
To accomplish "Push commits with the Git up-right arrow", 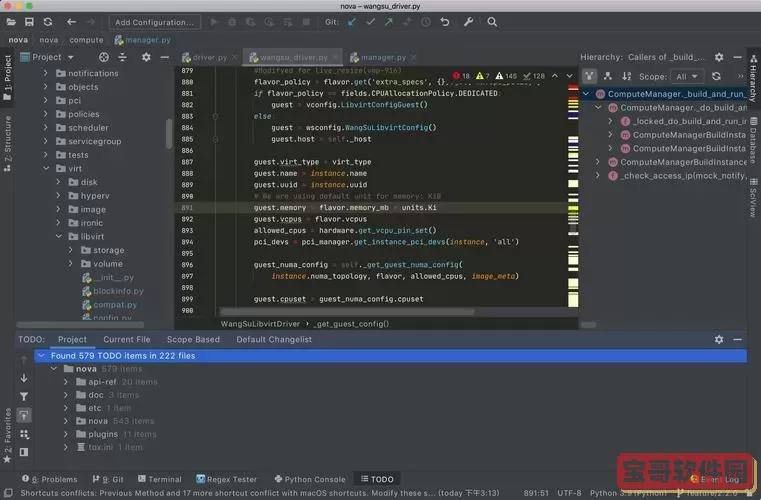I will pyautogui.click(x=389, y=22).
